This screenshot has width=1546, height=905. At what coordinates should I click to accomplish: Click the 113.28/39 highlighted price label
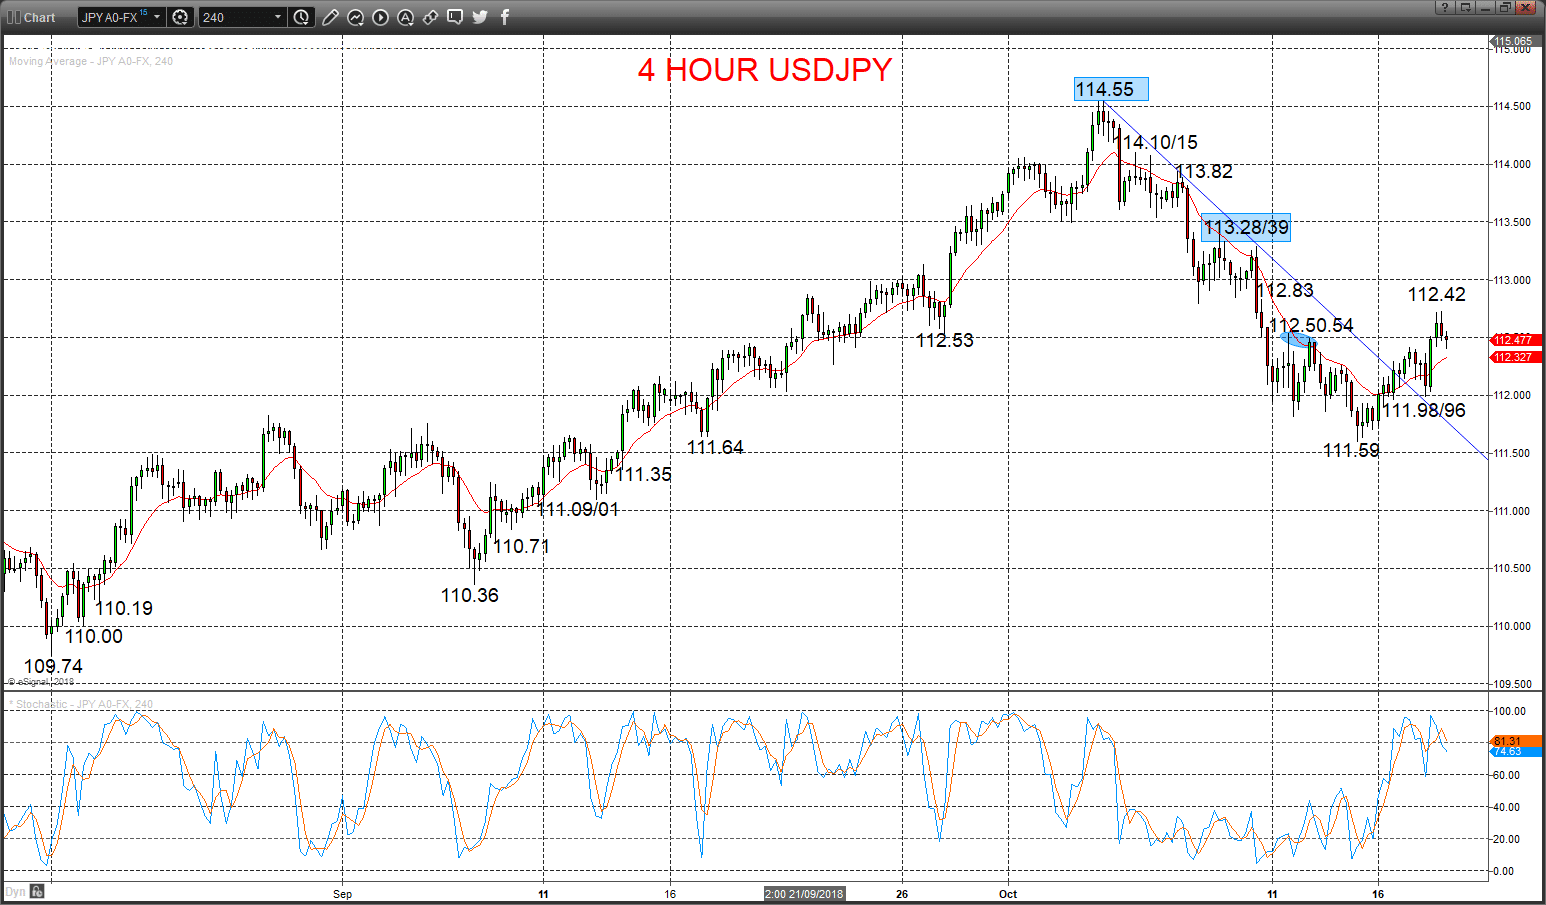pyautogui.click(x=1246, y=227)
